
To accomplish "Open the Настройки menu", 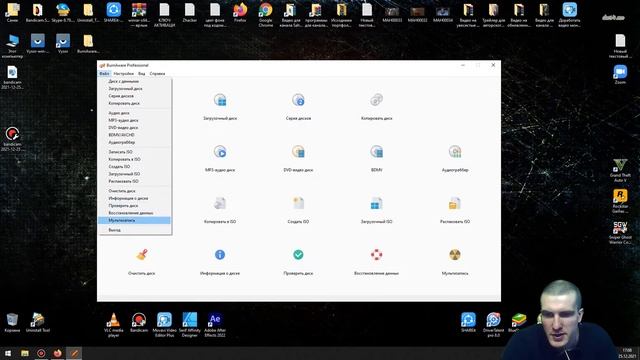I will pyautogui.click(x=124, y=73).
